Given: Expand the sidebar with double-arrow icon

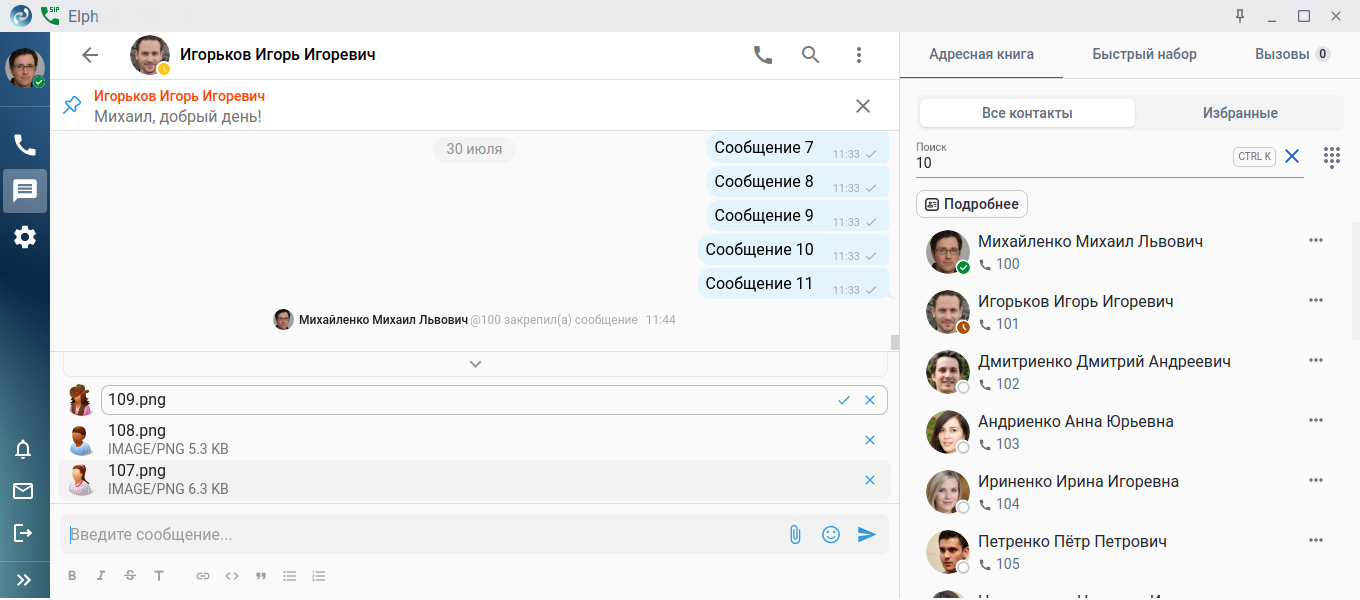Looking at the screenshot, I should (23, 579).
